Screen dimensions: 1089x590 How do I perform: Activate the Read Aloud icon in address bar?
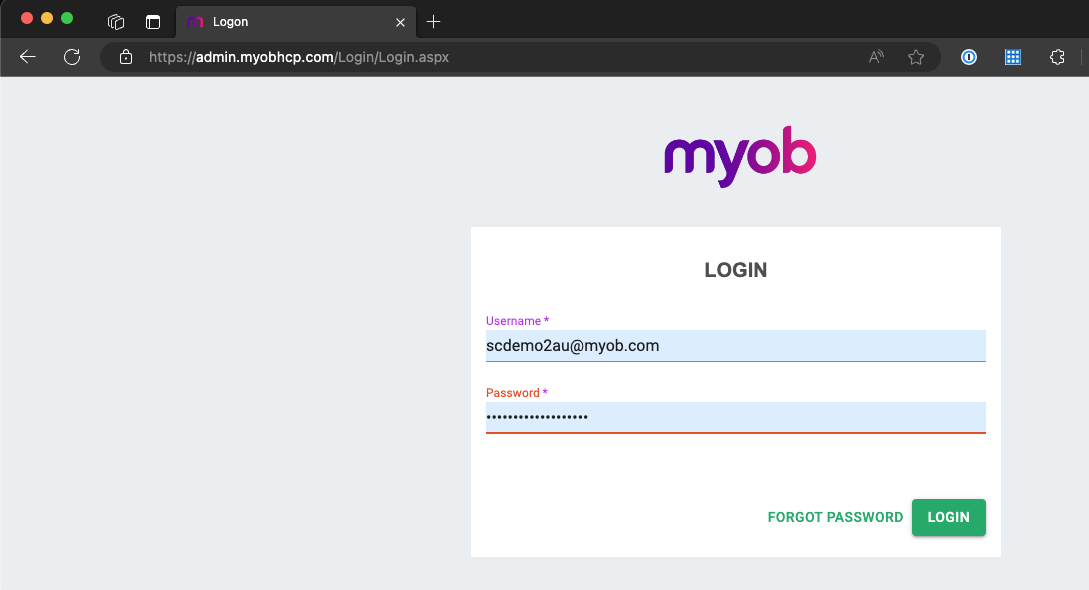click(x=875, y=57)
